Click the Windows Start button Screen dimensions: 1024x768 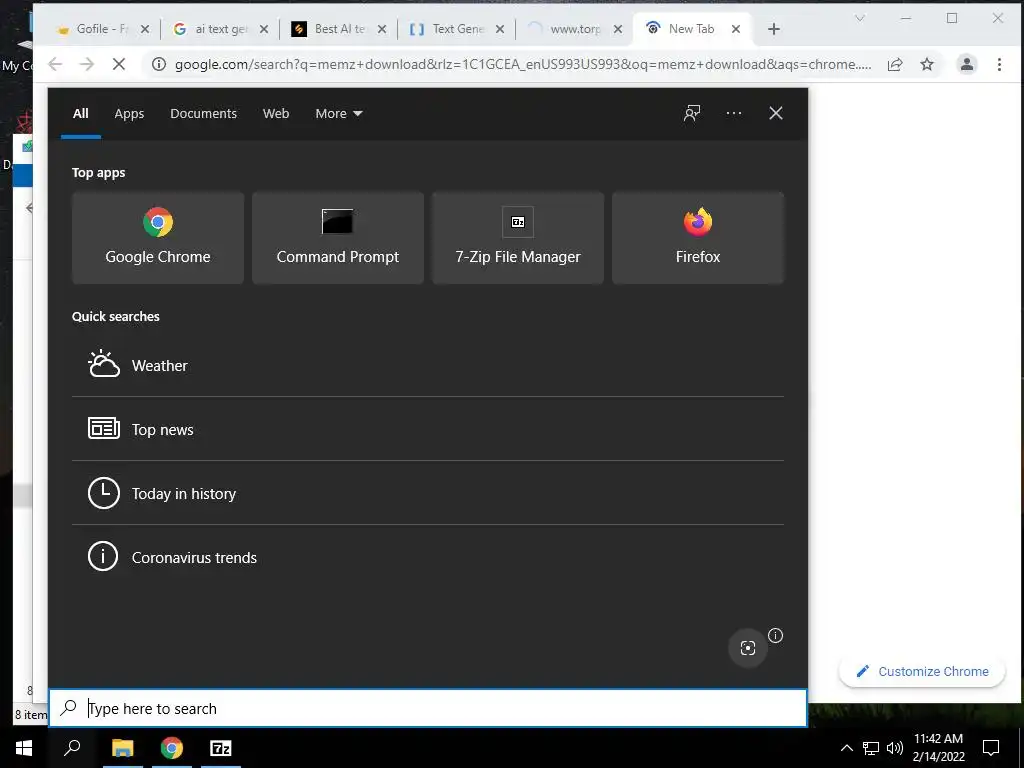(24, 748)
